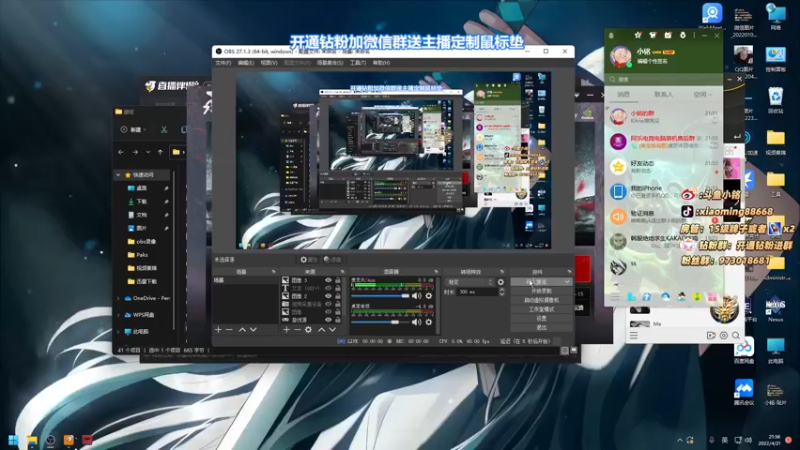Remove the selected source with the minus icon
Screen dimensions: 800x450
tap(297, 330)
